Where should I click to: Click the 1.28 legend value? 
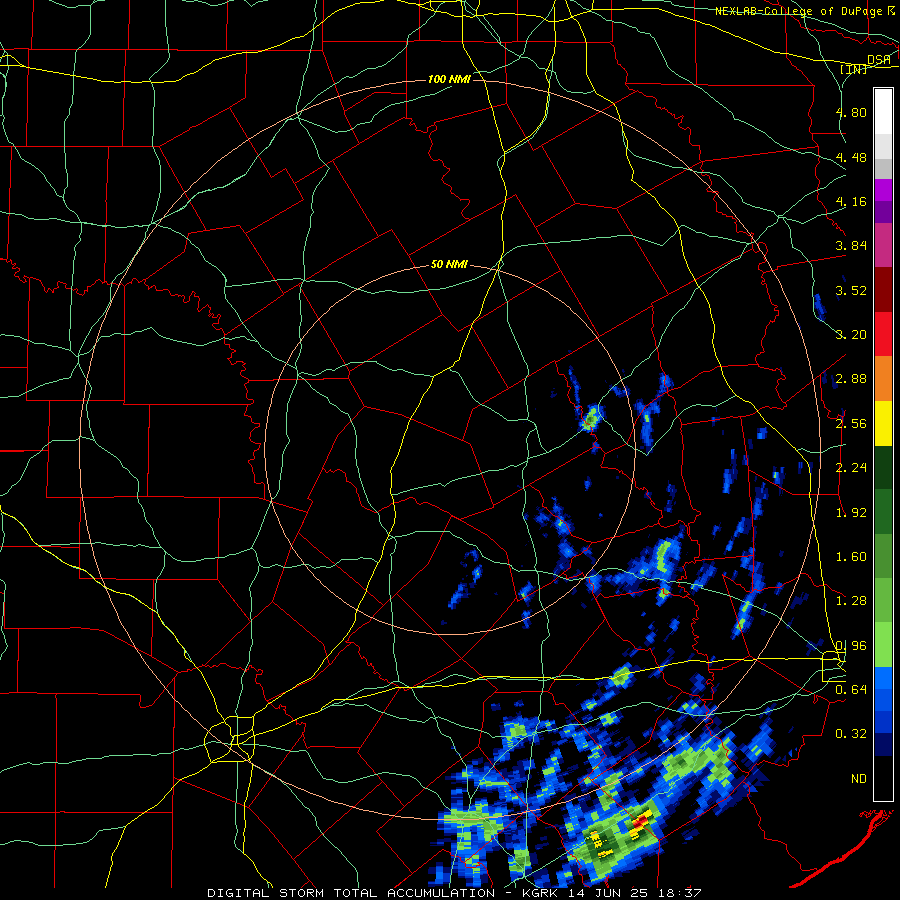[851, 601]
